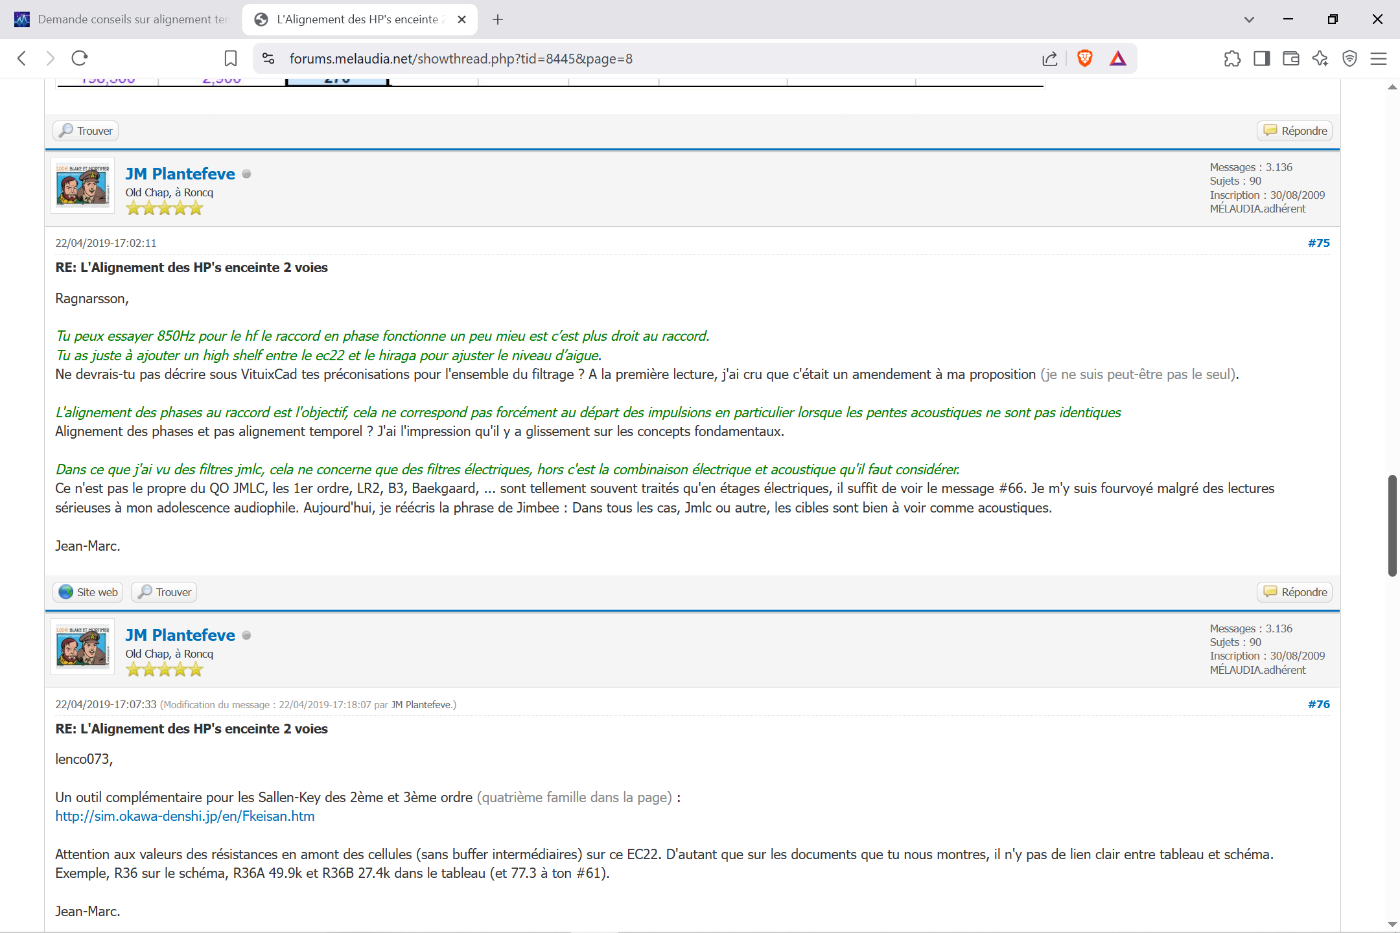Open the sim.okawa-denshi.jp Fkeisan link
The width and height of the screenshot is (1400, 933).
[185, 816]
